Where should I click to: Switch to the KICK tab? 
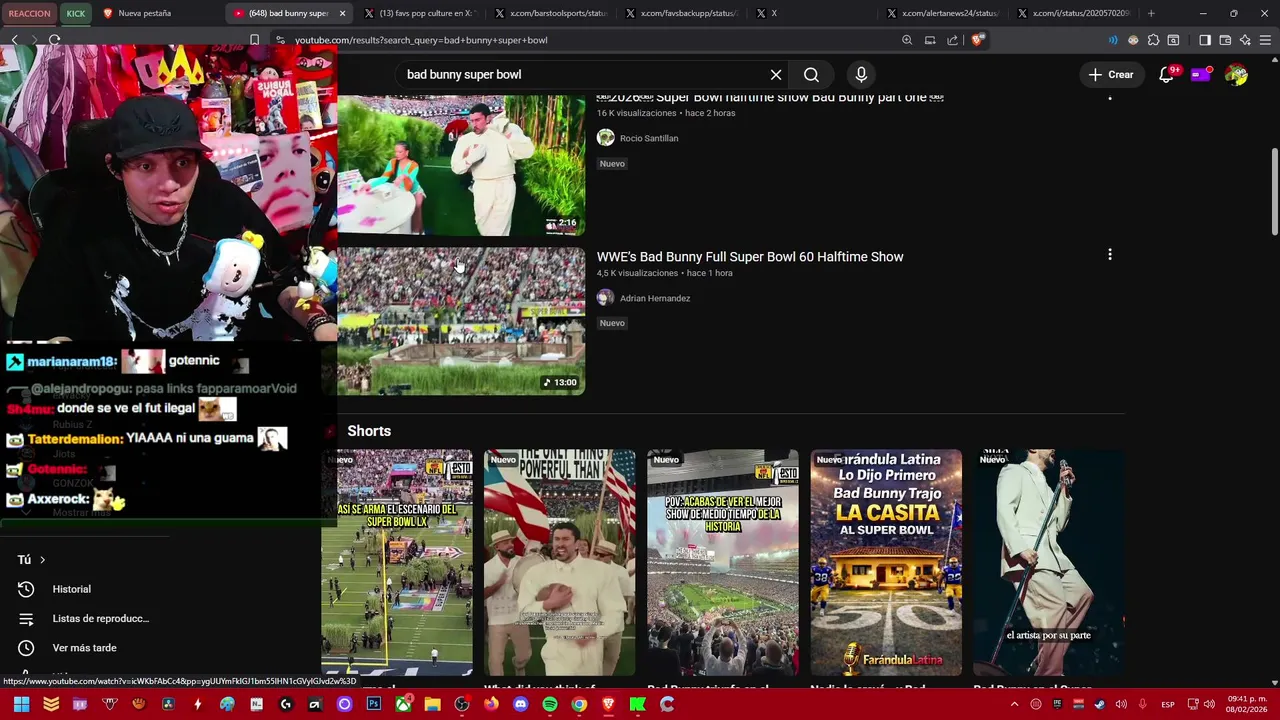pos(76,13)
